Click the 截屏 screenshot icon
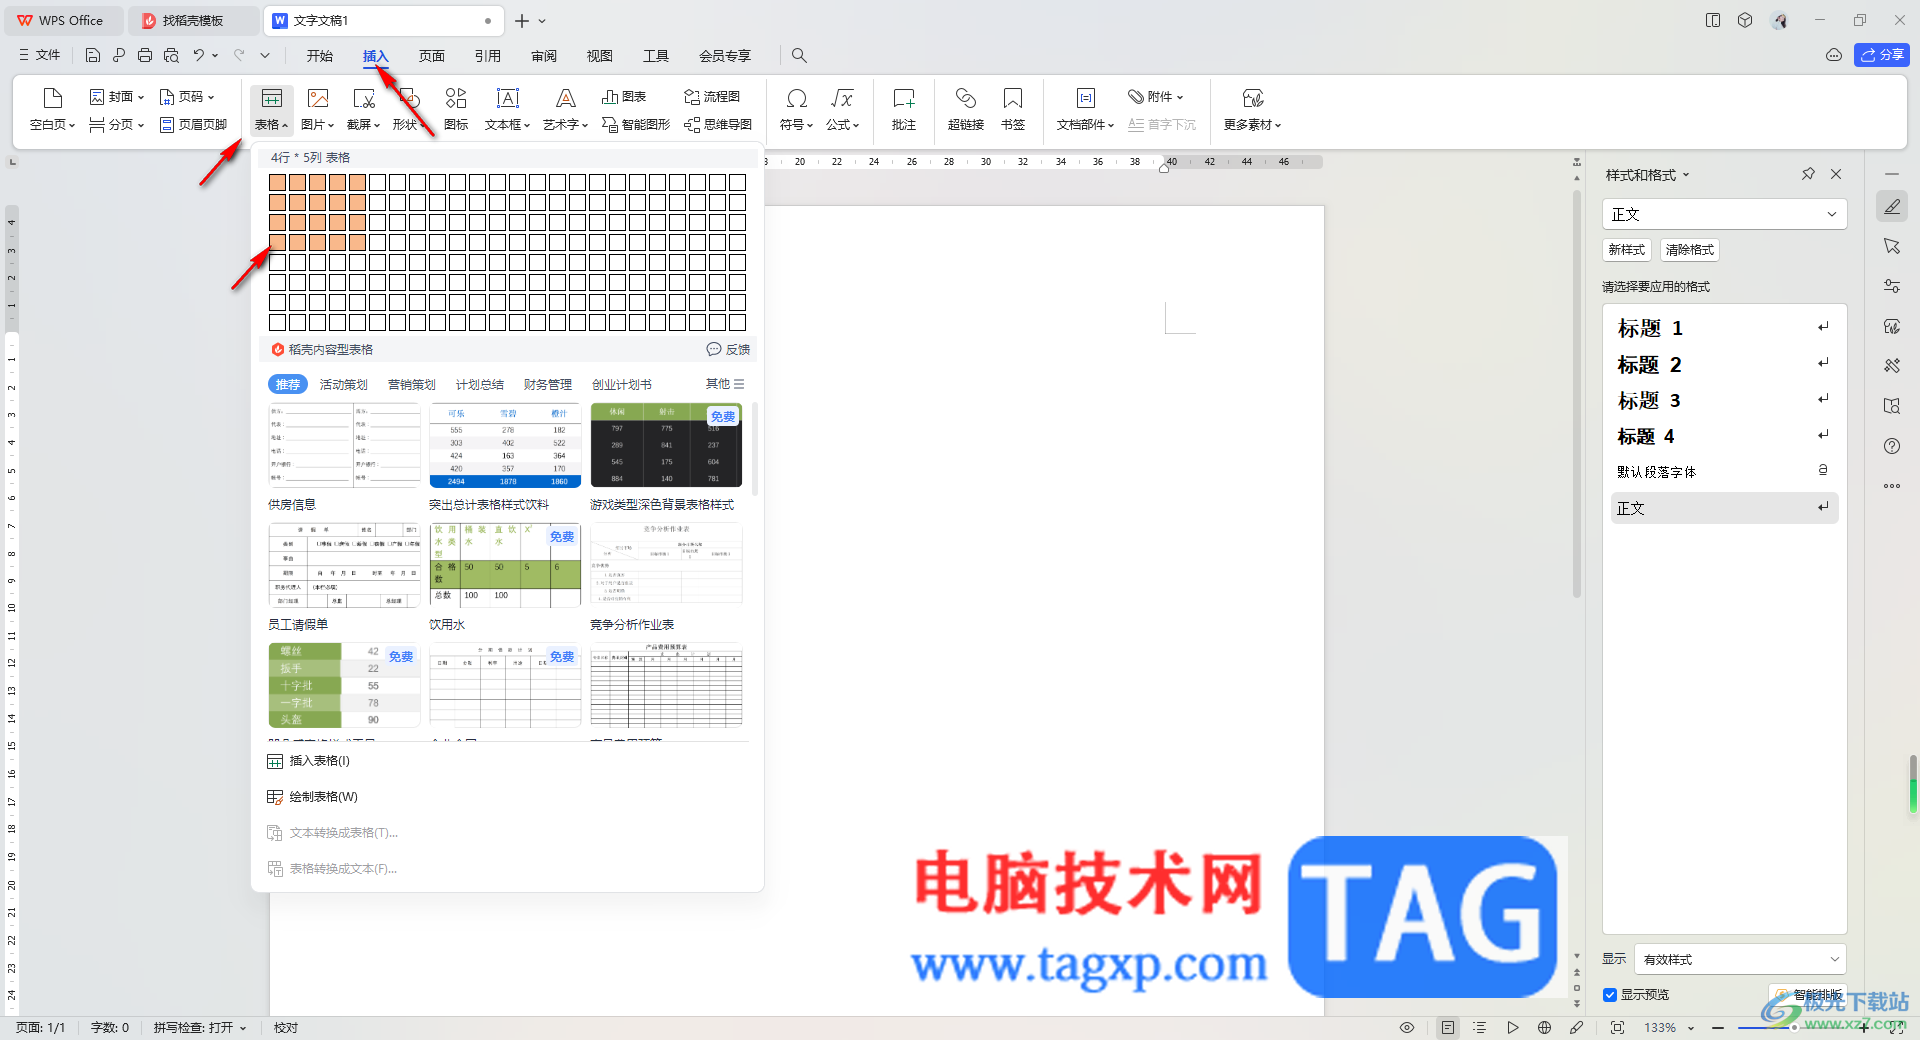 coord(364,98)
